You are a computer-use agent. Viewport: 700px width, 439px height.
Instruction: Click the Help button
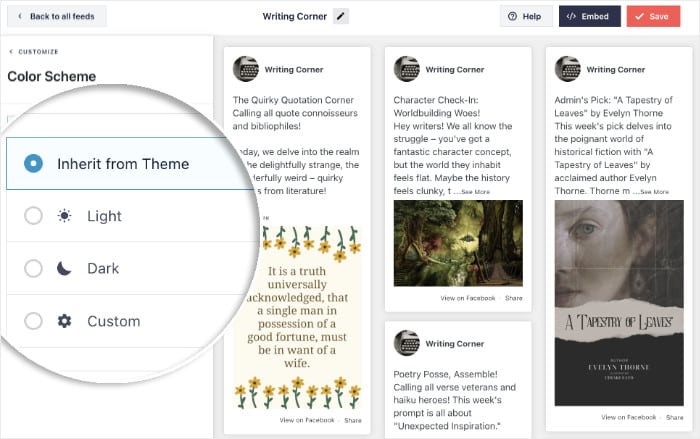click(x=525, y=17)
